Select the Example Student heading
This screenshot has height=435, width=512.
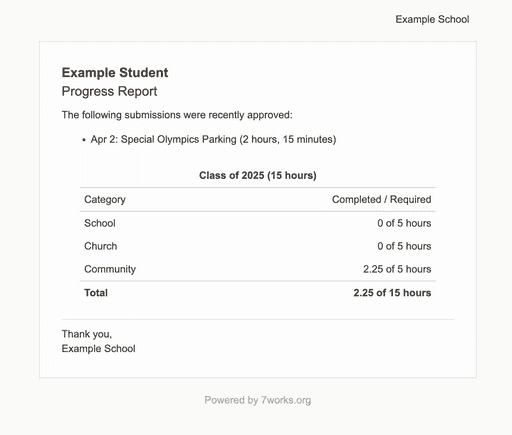[x=115, y=73]
